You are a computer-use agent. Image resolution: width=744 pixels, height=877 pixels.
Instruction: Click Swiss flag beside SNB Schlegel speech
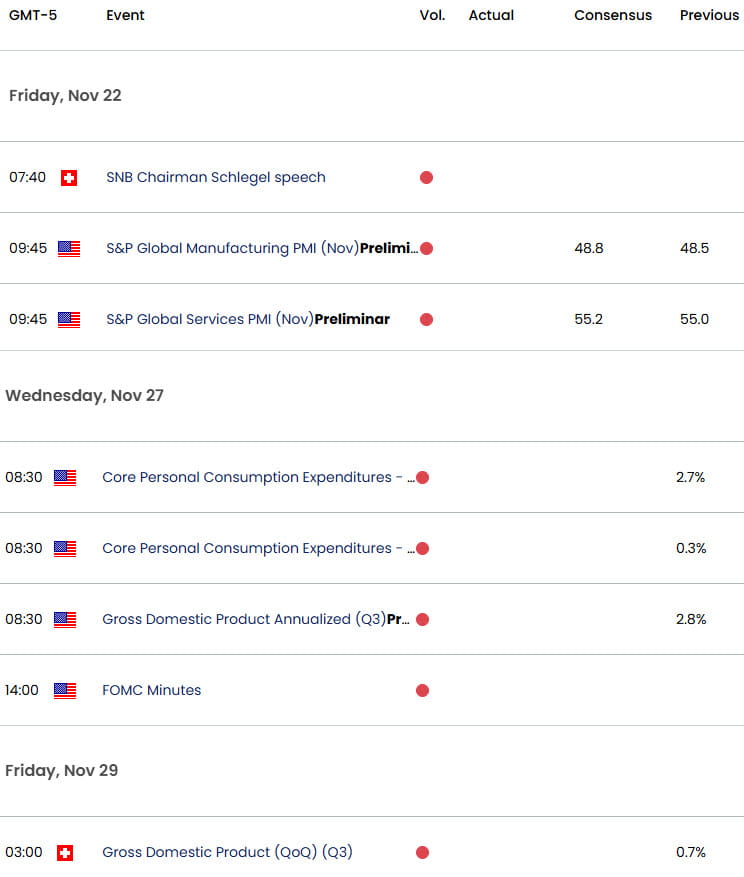pyautogui.click(x=69, y=178)
